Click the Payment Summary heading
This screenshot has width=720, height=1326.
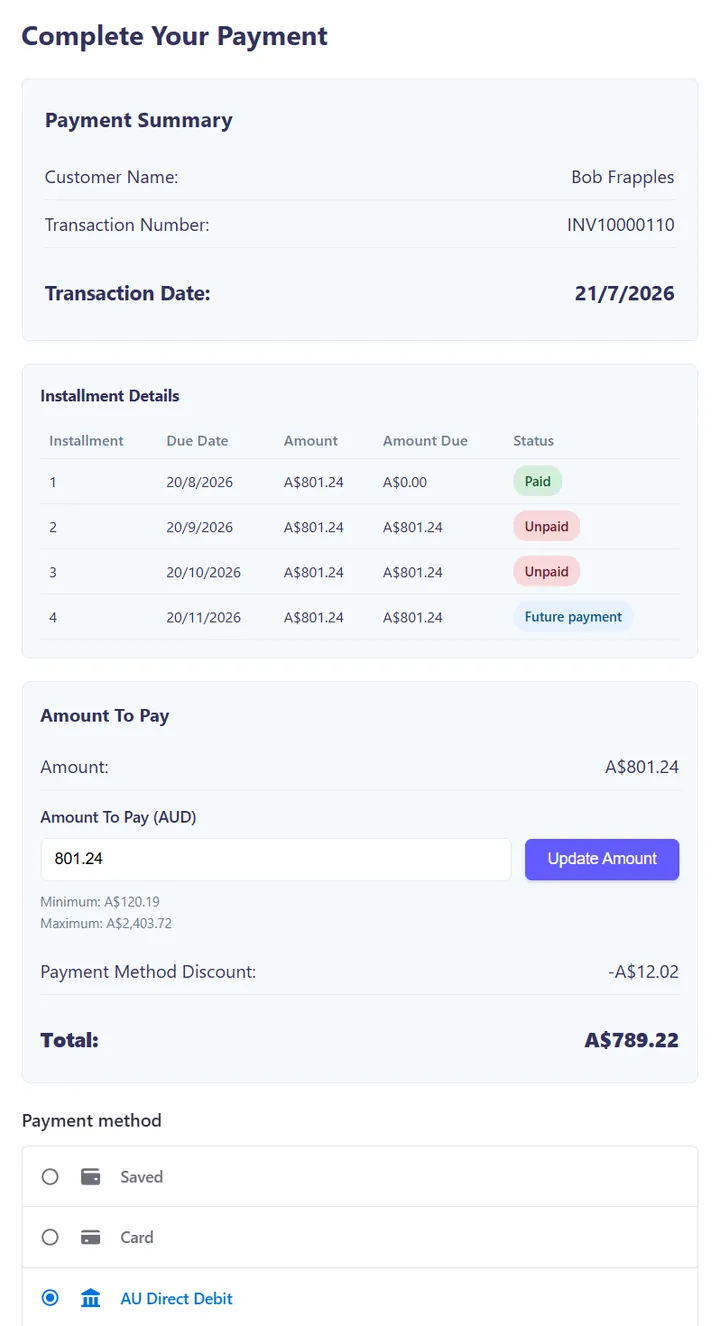[139, 120]
